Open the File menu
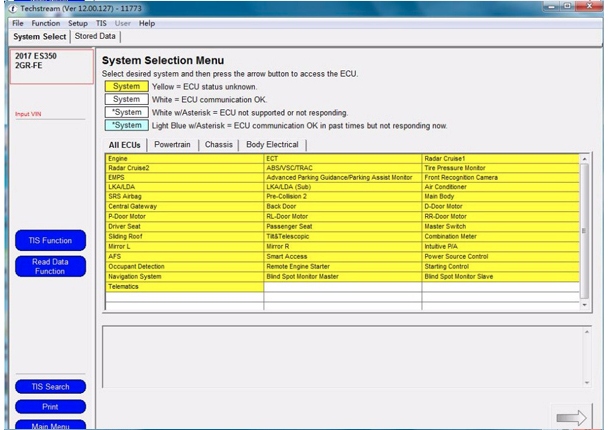The height and width of the screenshot is (430, 614). point(18,23)
